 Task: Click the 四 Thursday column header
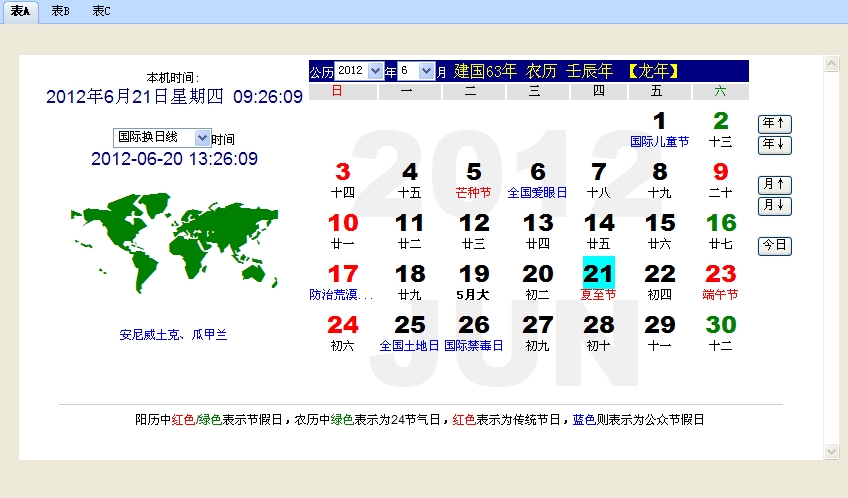click(x=599, y=91)
